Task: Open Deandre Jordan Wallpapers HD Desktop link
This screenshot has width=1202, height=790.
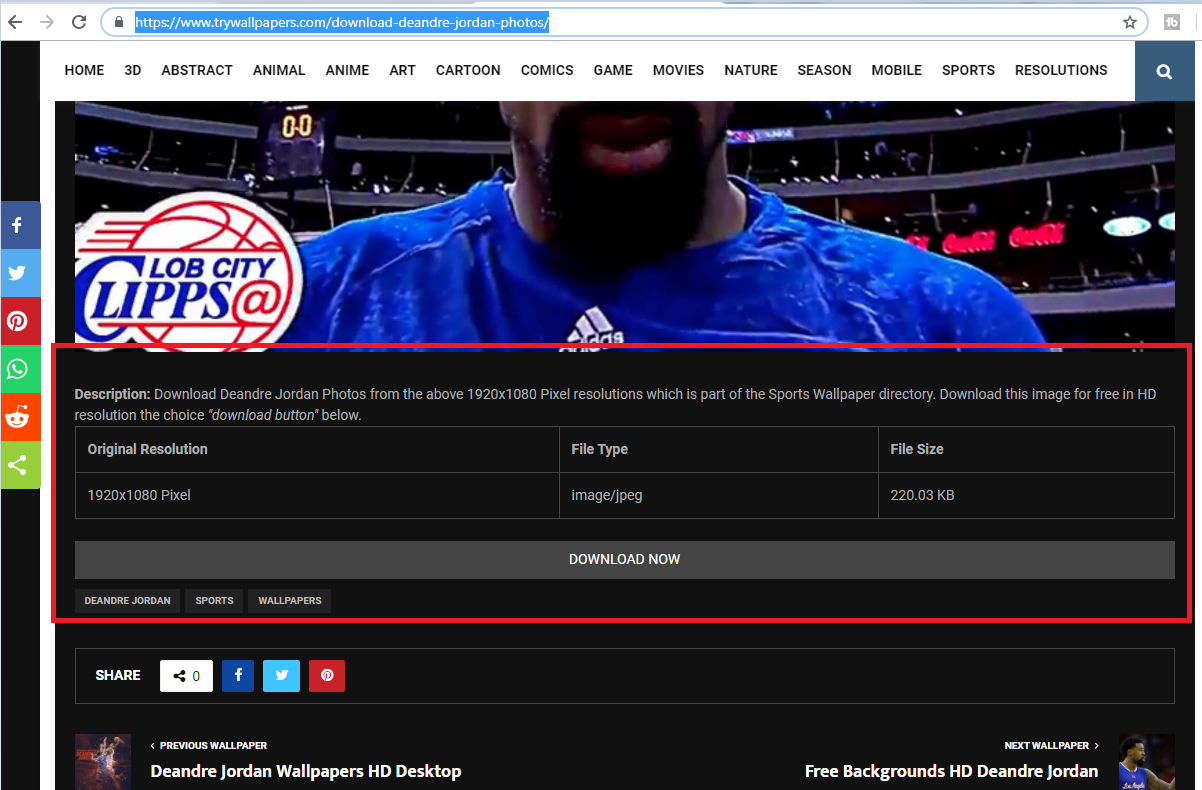Action: click(306, 771)
